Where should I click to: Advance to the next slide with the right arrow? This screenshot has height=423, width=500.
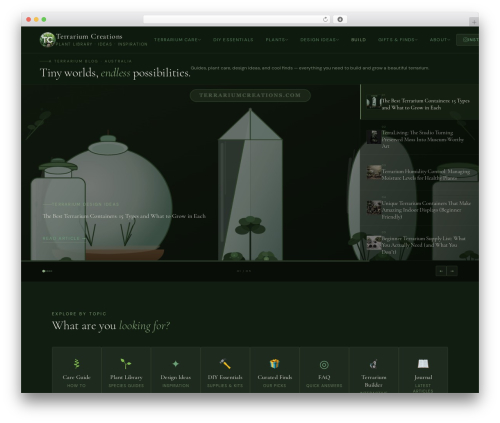452,271
